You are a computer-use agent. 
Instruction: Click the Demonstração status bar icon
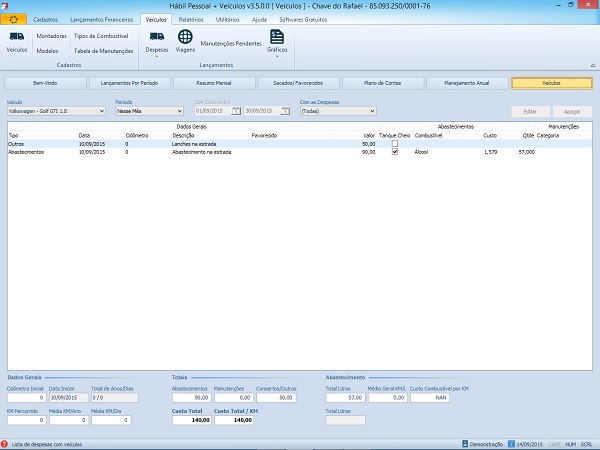coord(466,443)
